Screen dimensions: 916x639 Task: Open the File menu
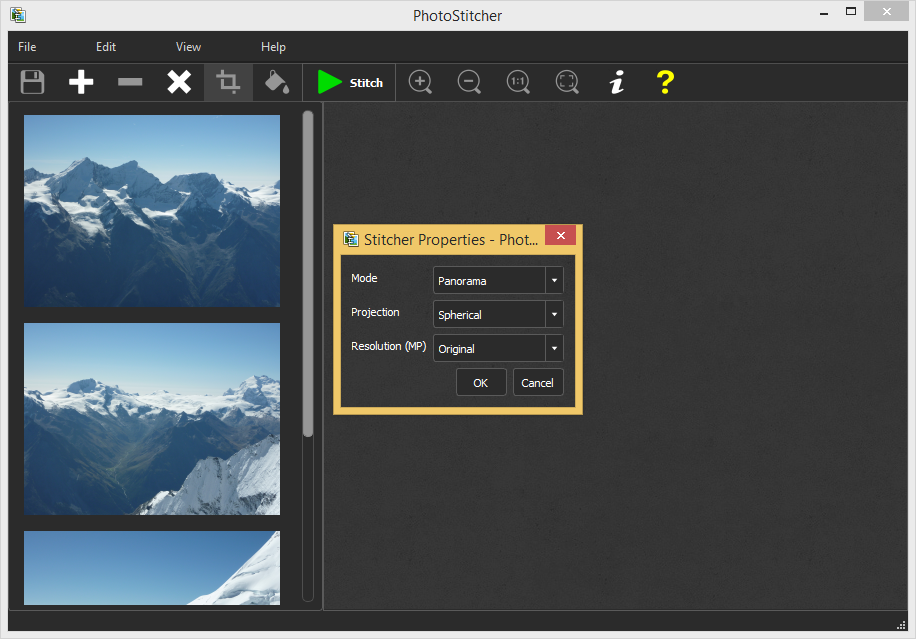27,47
